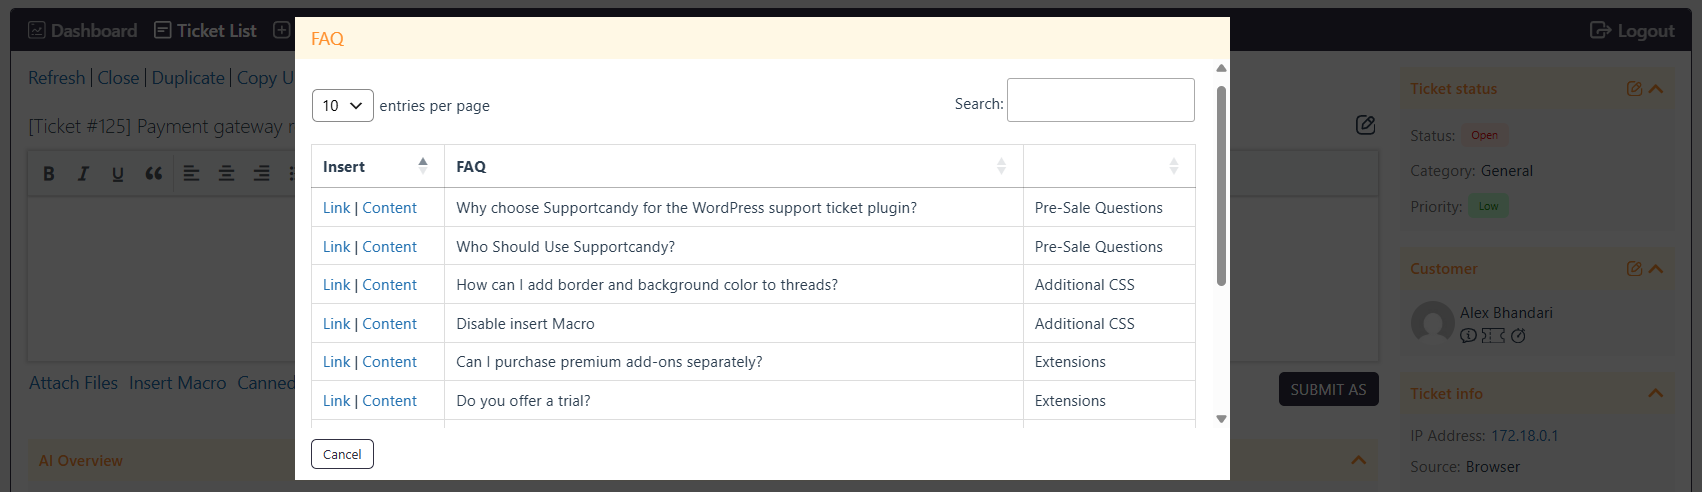Click the Low priority badge
The height and width of the screenshot is (492, 1702).
pos(1488,207)
